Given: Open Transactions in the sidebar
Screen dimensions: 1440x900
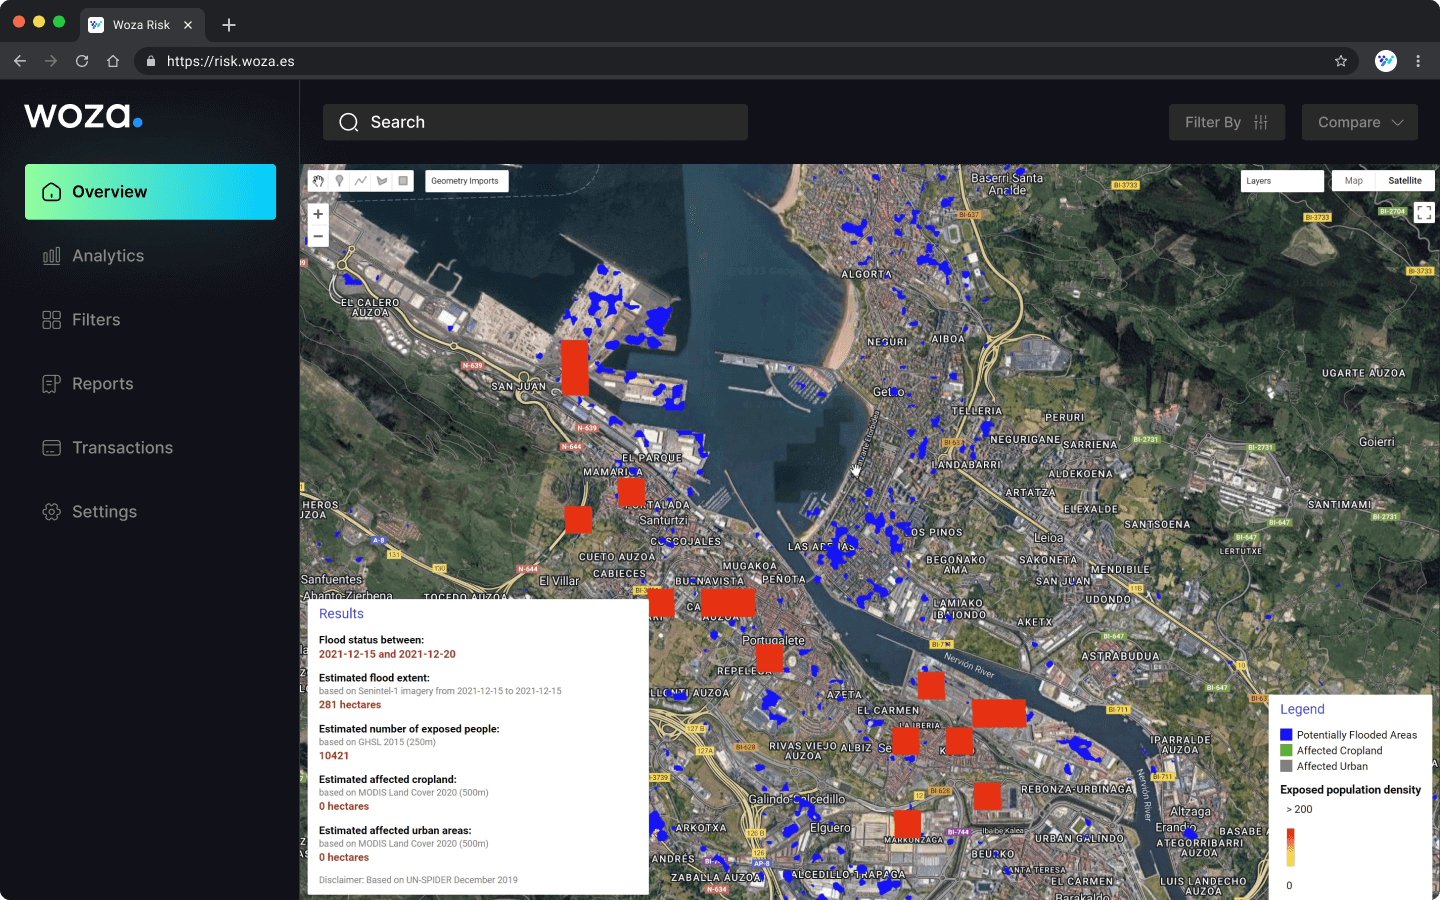Looking at the screenshot, I should coord(122,448).
